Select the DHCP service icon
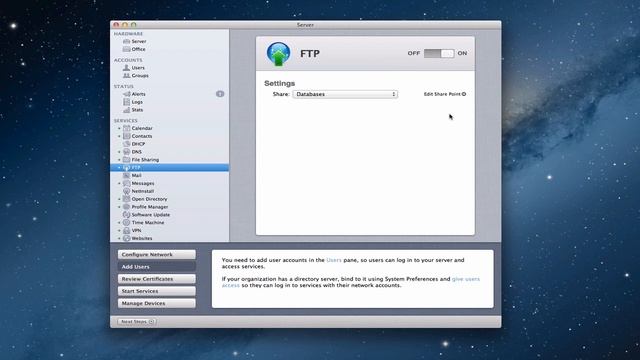The image size is (640, 360). pyautogui.click(x=127, y=144)
